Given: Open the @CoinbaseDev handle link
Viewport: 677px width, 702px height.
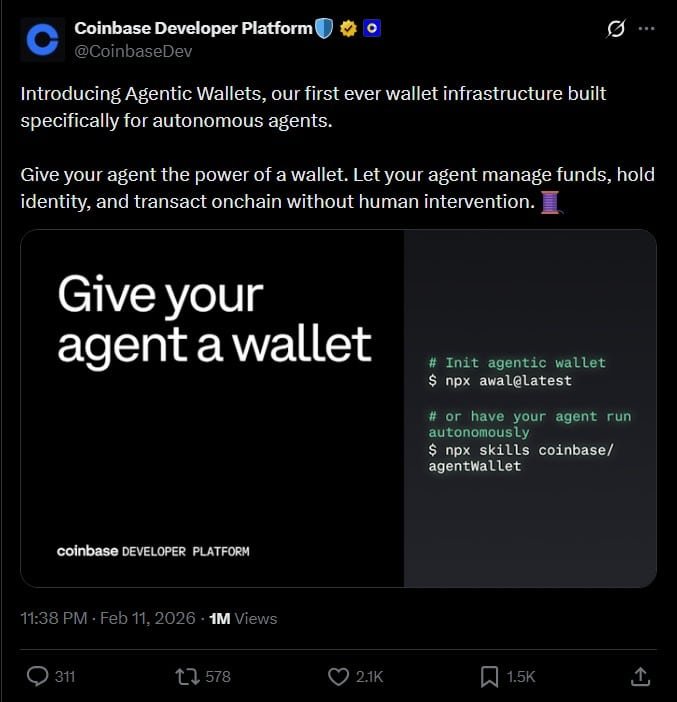Looking at the screenshot, I should click(x=133, y=51).
